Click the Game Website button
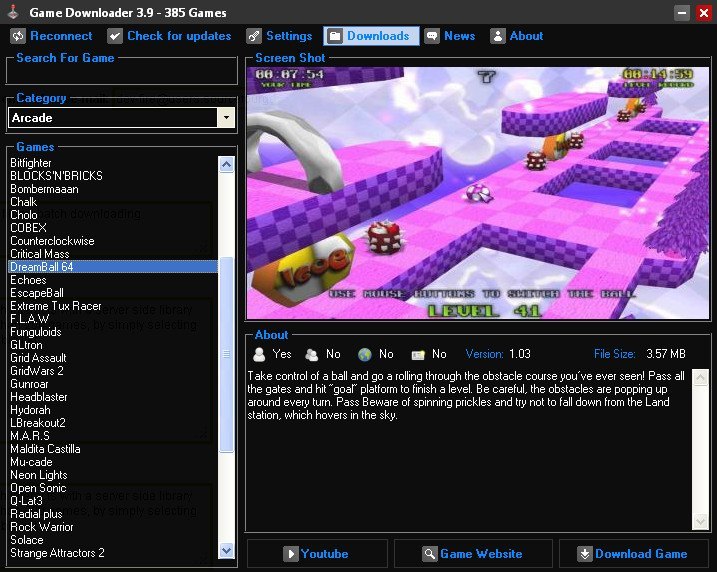 pos(473,554)
